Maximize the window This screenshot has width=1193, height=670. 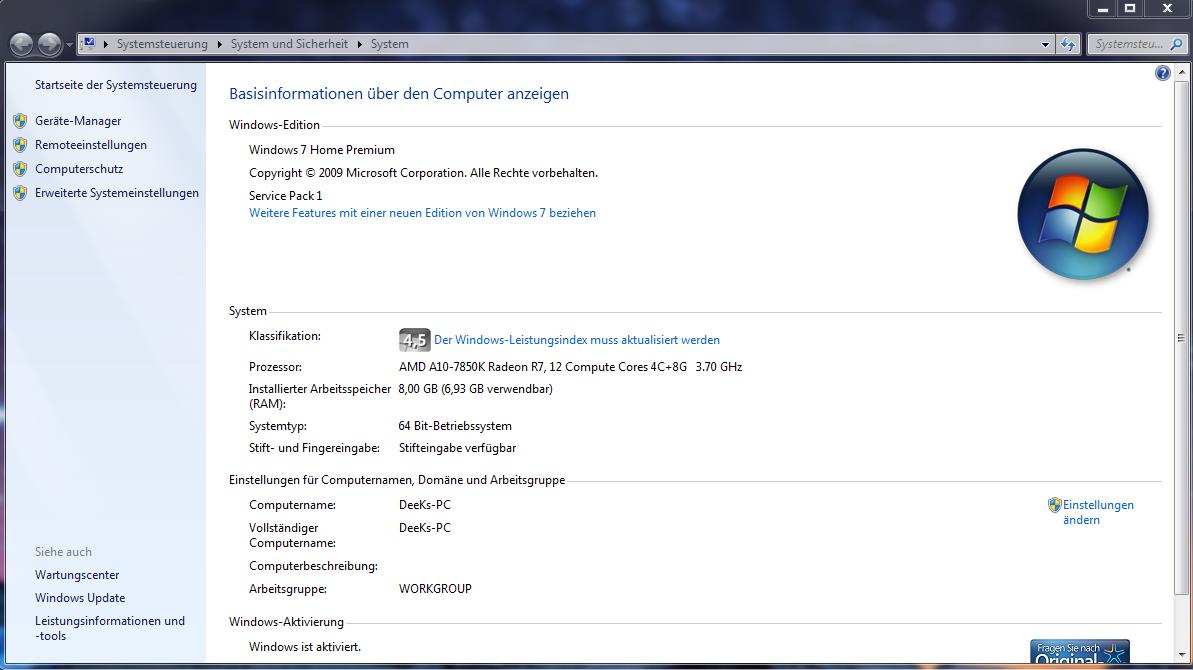click(1130, 8)
